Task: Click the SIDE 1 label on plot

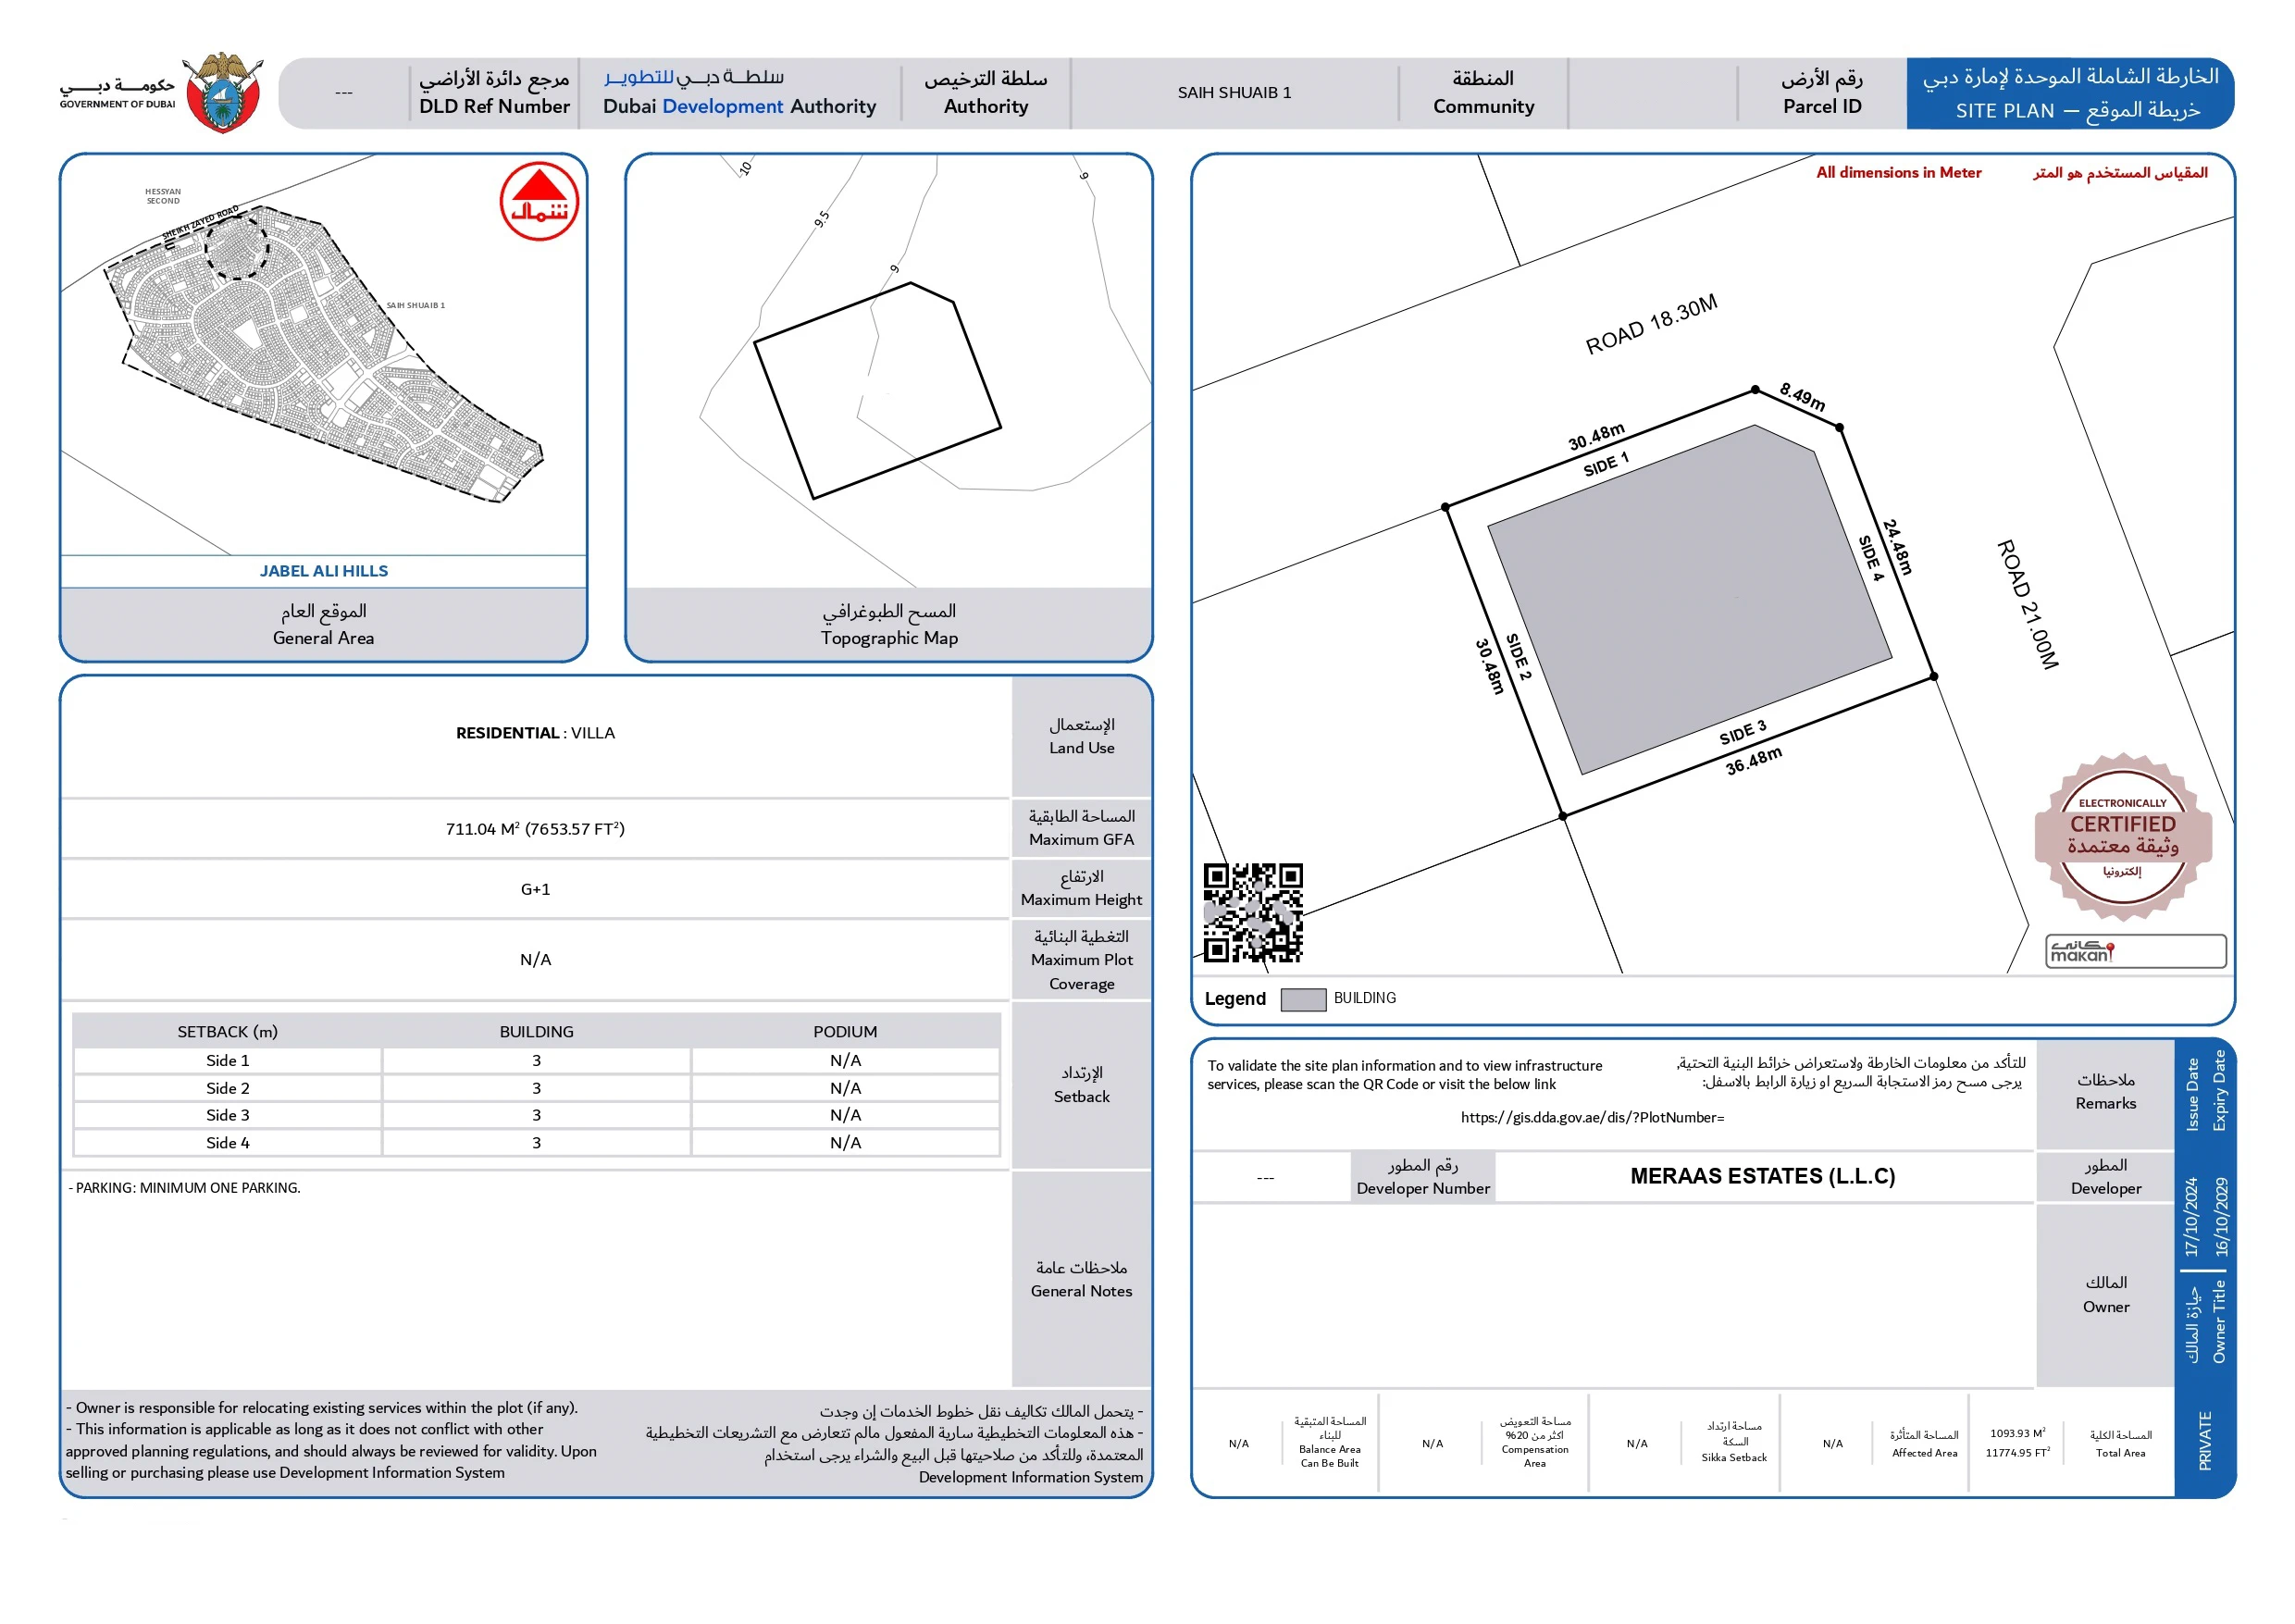Action: pyautogui.click(x=1606, y=465)
